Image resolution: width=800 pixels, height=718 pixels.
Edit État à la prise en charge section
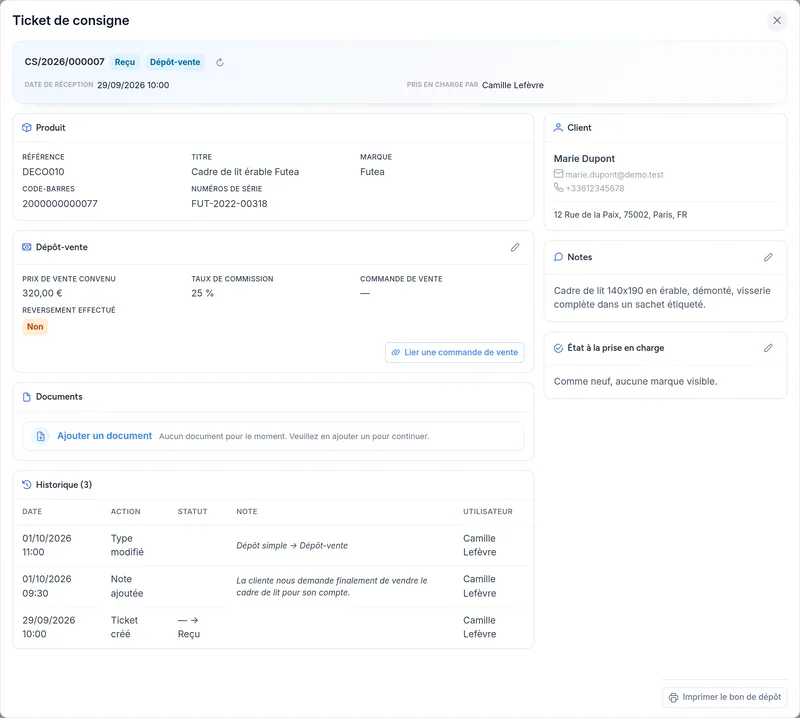pyautogui.click(x=768, y=348)
